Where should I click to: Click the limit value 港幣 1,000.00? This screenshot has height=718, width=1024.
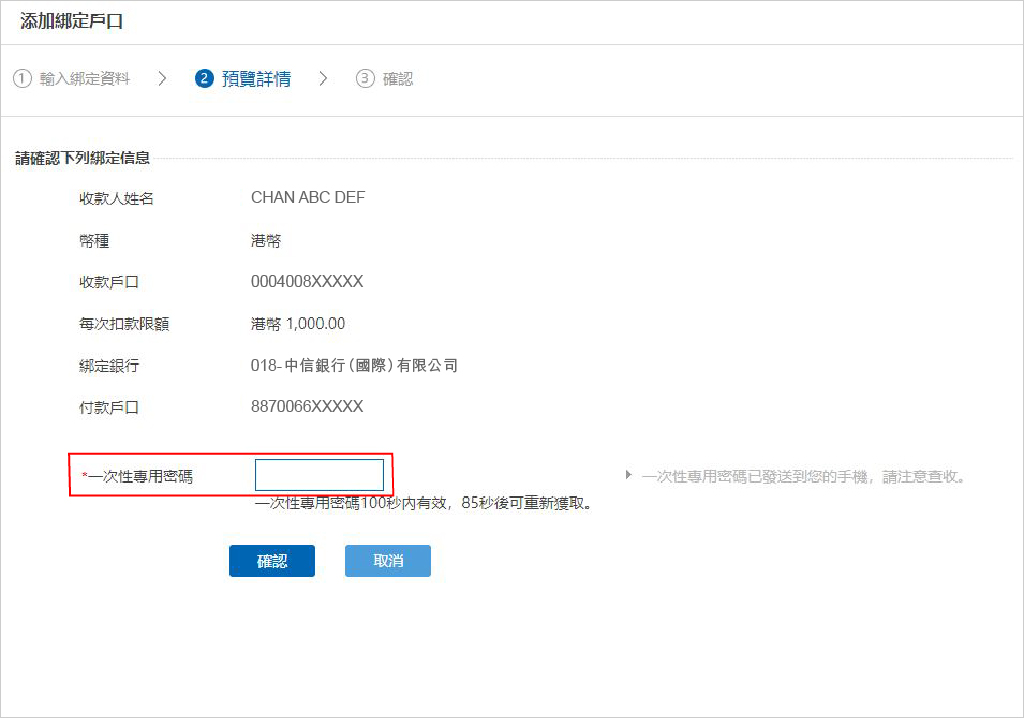coord(298,323)
